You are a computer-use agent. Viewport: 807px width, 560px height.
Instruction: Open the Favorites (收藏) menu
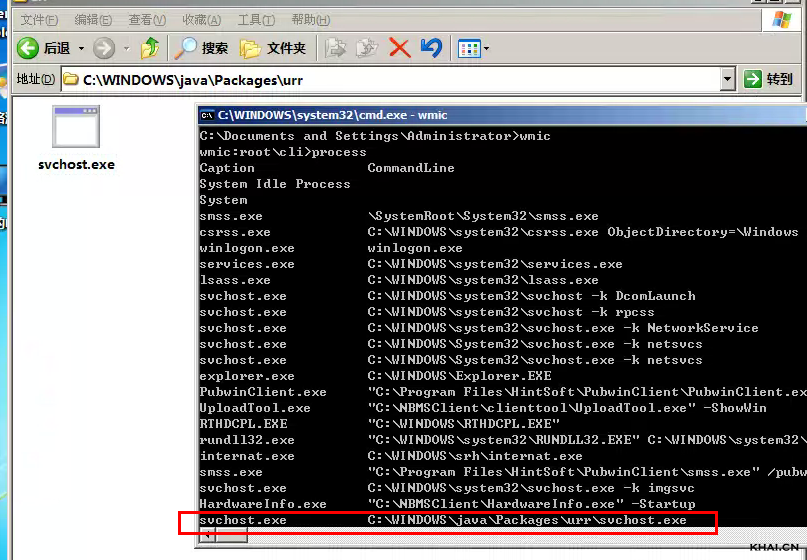201,20
